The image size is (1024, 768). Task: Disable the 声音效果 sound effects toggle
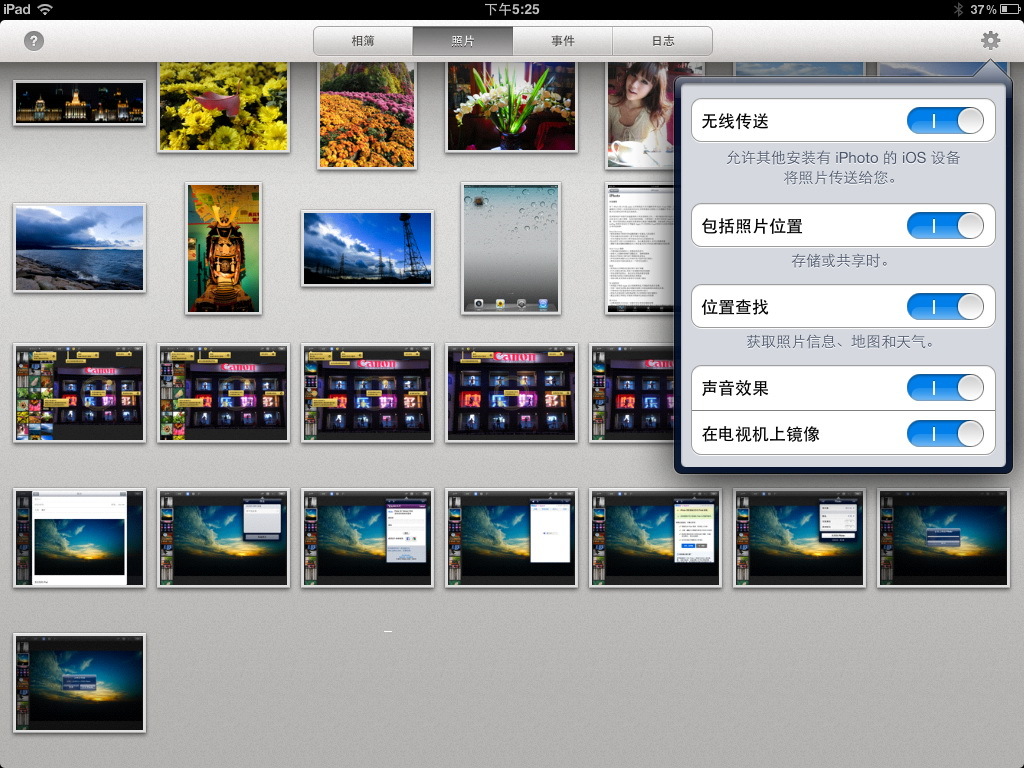pyautogui.click(x=944, y=387)
